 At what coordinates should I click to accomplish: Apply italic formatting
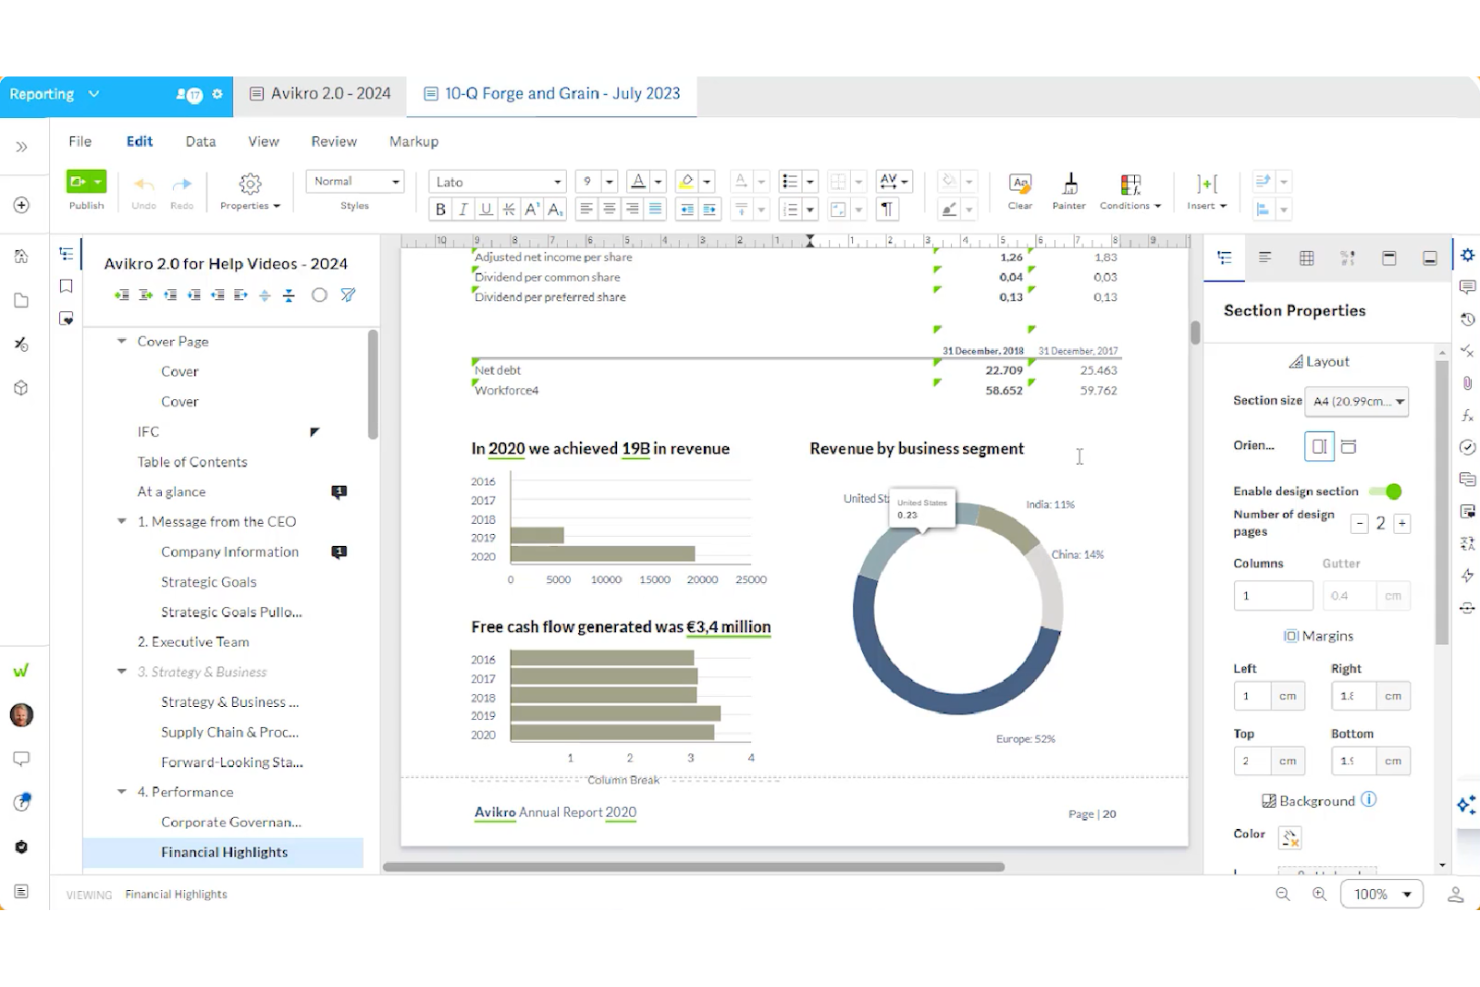(463, 209)
